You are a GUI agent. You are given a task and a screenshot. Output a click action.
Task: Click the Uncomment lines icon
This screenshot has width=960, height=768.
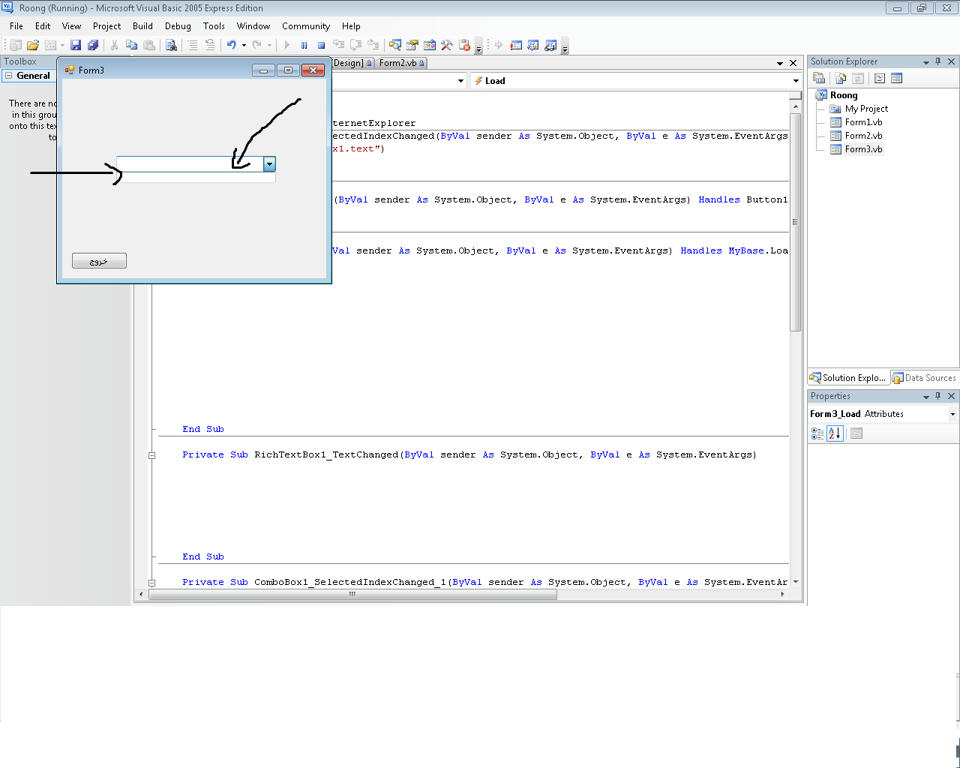pyautogui.click(x=210, y=45)
